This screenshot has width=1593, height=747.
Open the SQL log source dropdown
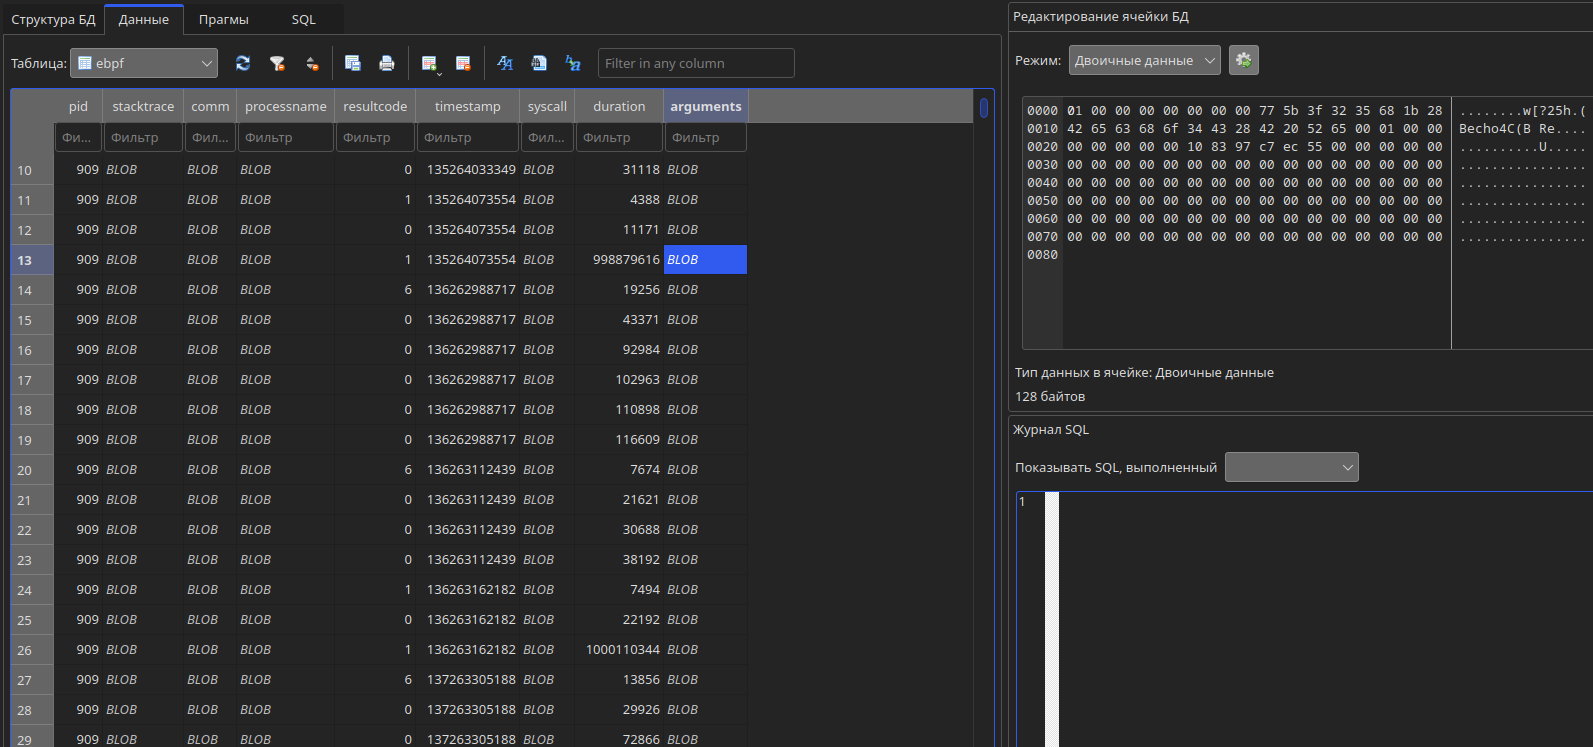(x=1292, y=467)
